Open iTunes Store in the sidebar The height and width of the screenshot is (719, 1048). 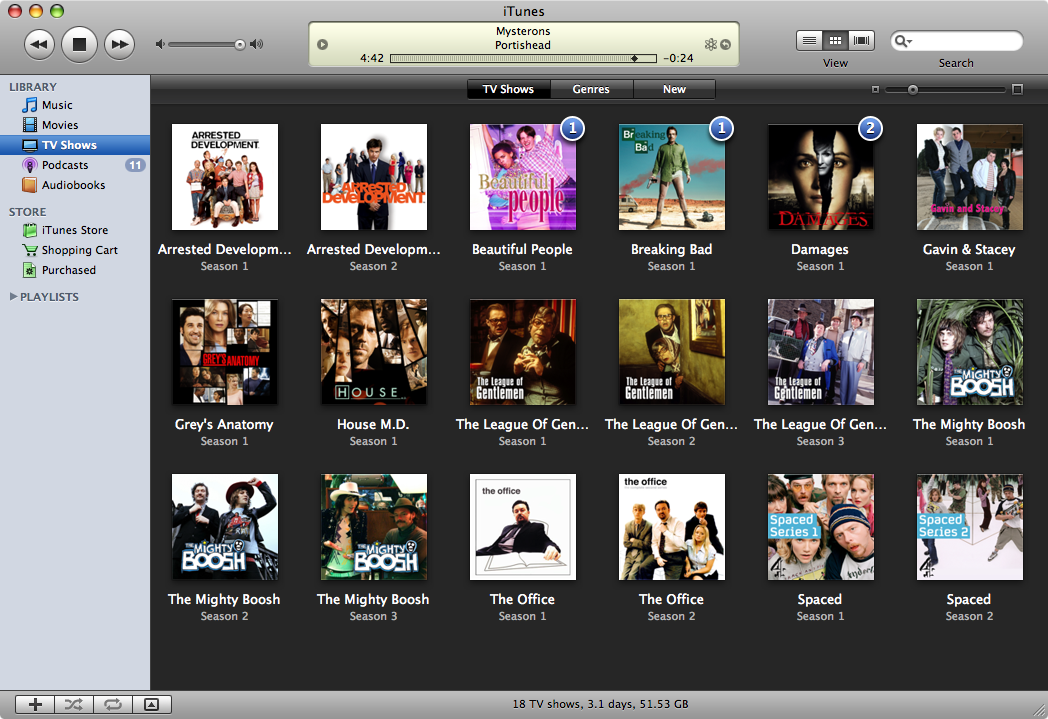click(x=75, y=230)
